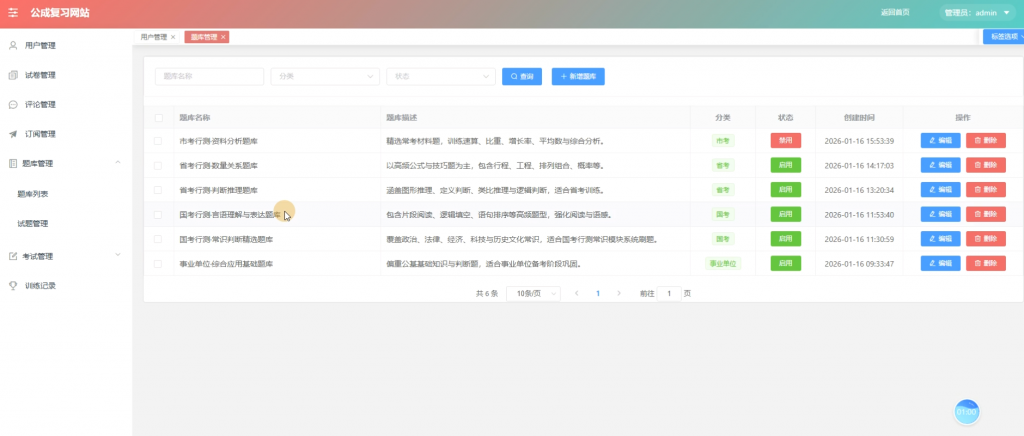Image resolution: width=1024 pixels, height=436 pixels.
Task: Click the 前往 page number input box
Action: 669,294
